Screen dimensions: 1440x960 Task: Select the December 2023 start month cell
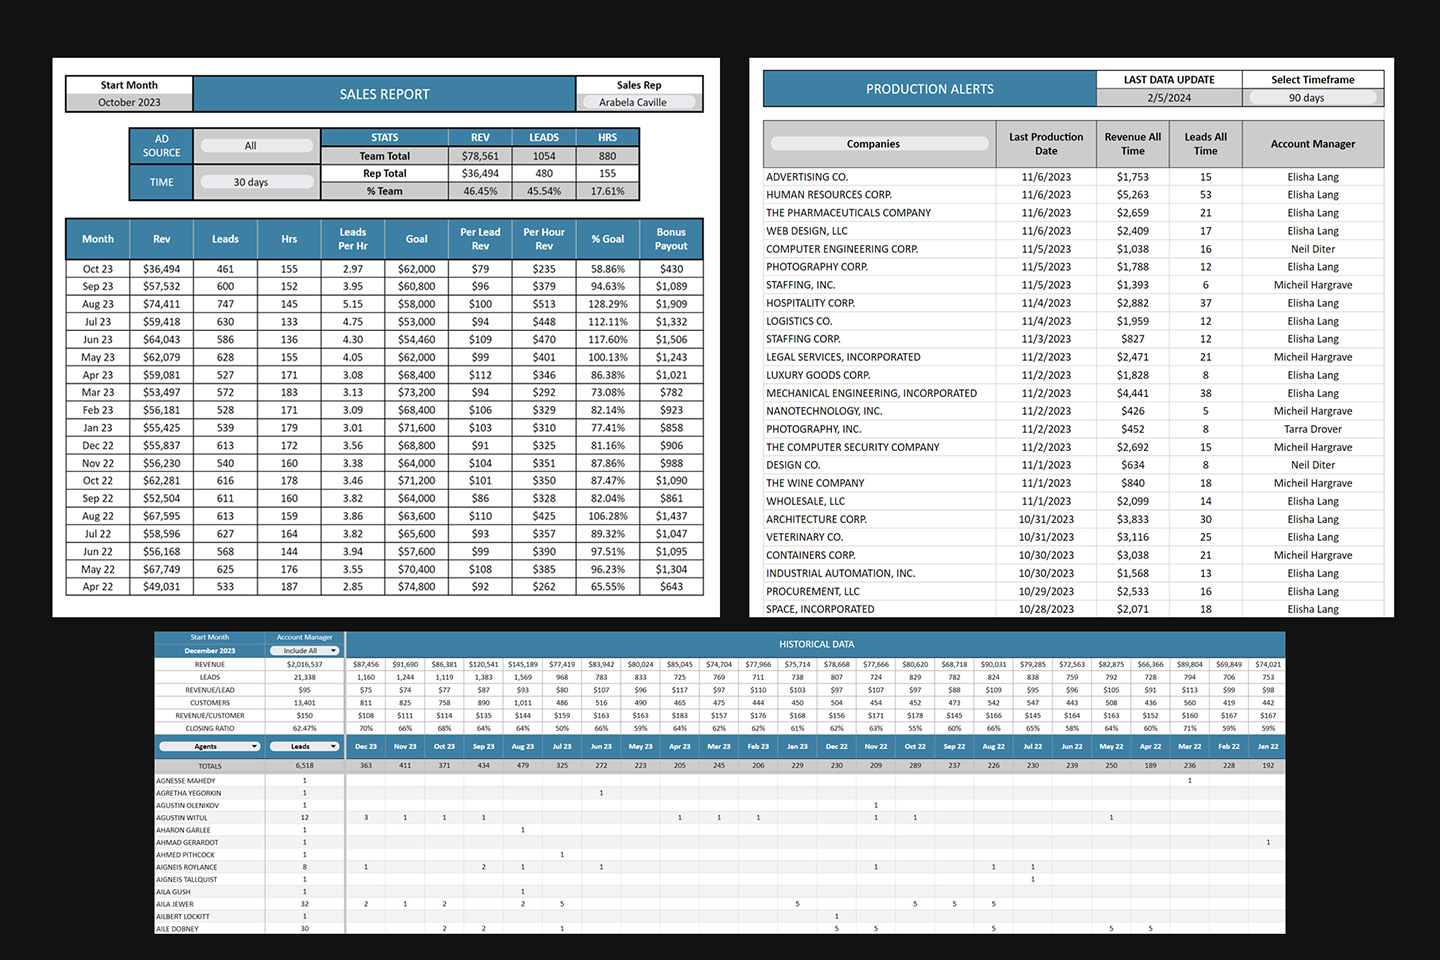tap(210, 651)
